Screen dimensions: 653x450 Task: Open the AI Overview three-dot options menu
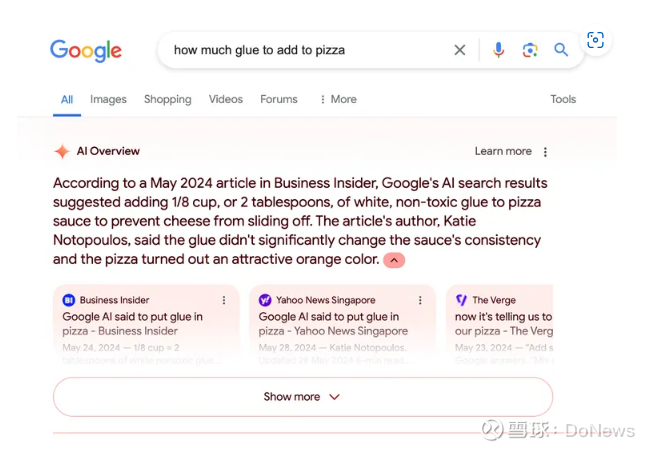545,152
